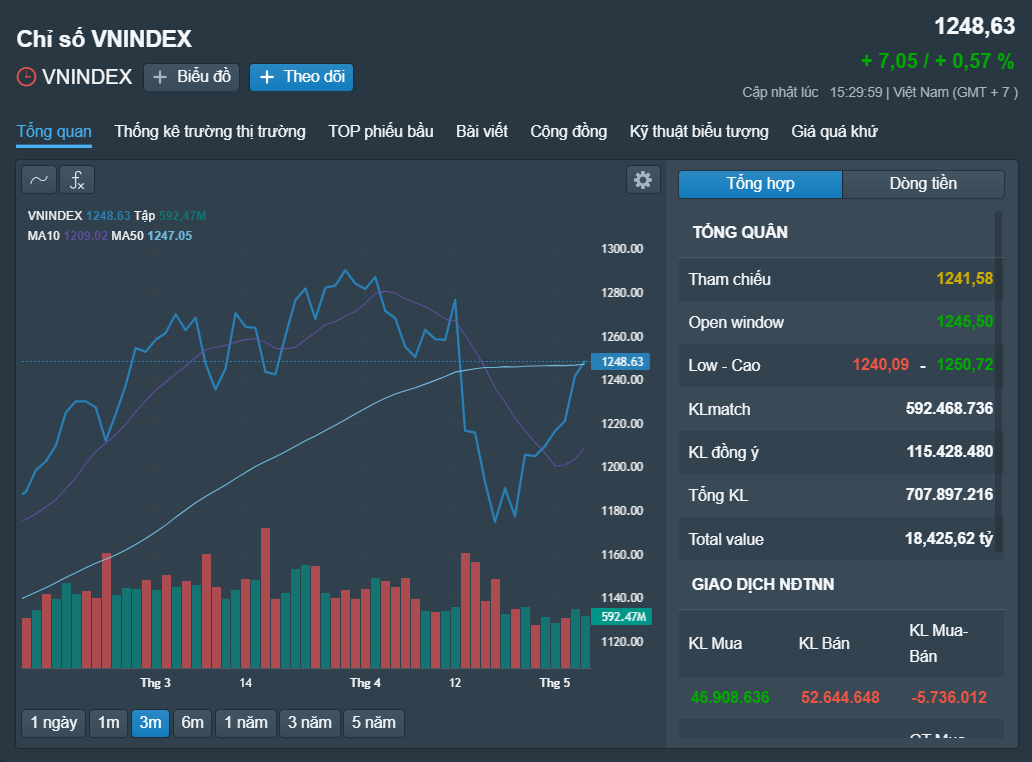The height and width of the screenshot is (762, 1032).
Task: Choose the 6m chart range
Action: (193, 723)
